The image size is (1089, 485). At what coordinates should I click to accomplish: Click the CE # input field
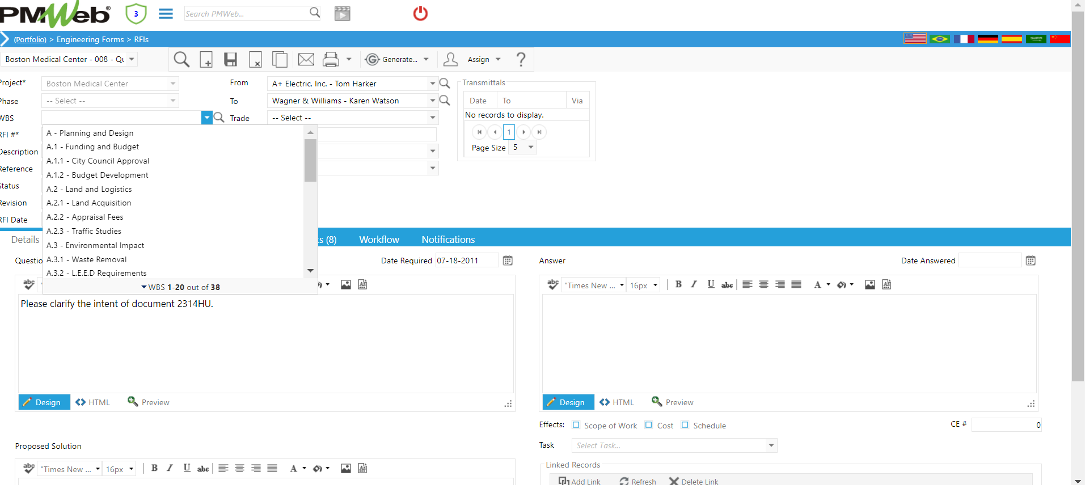1006,425
